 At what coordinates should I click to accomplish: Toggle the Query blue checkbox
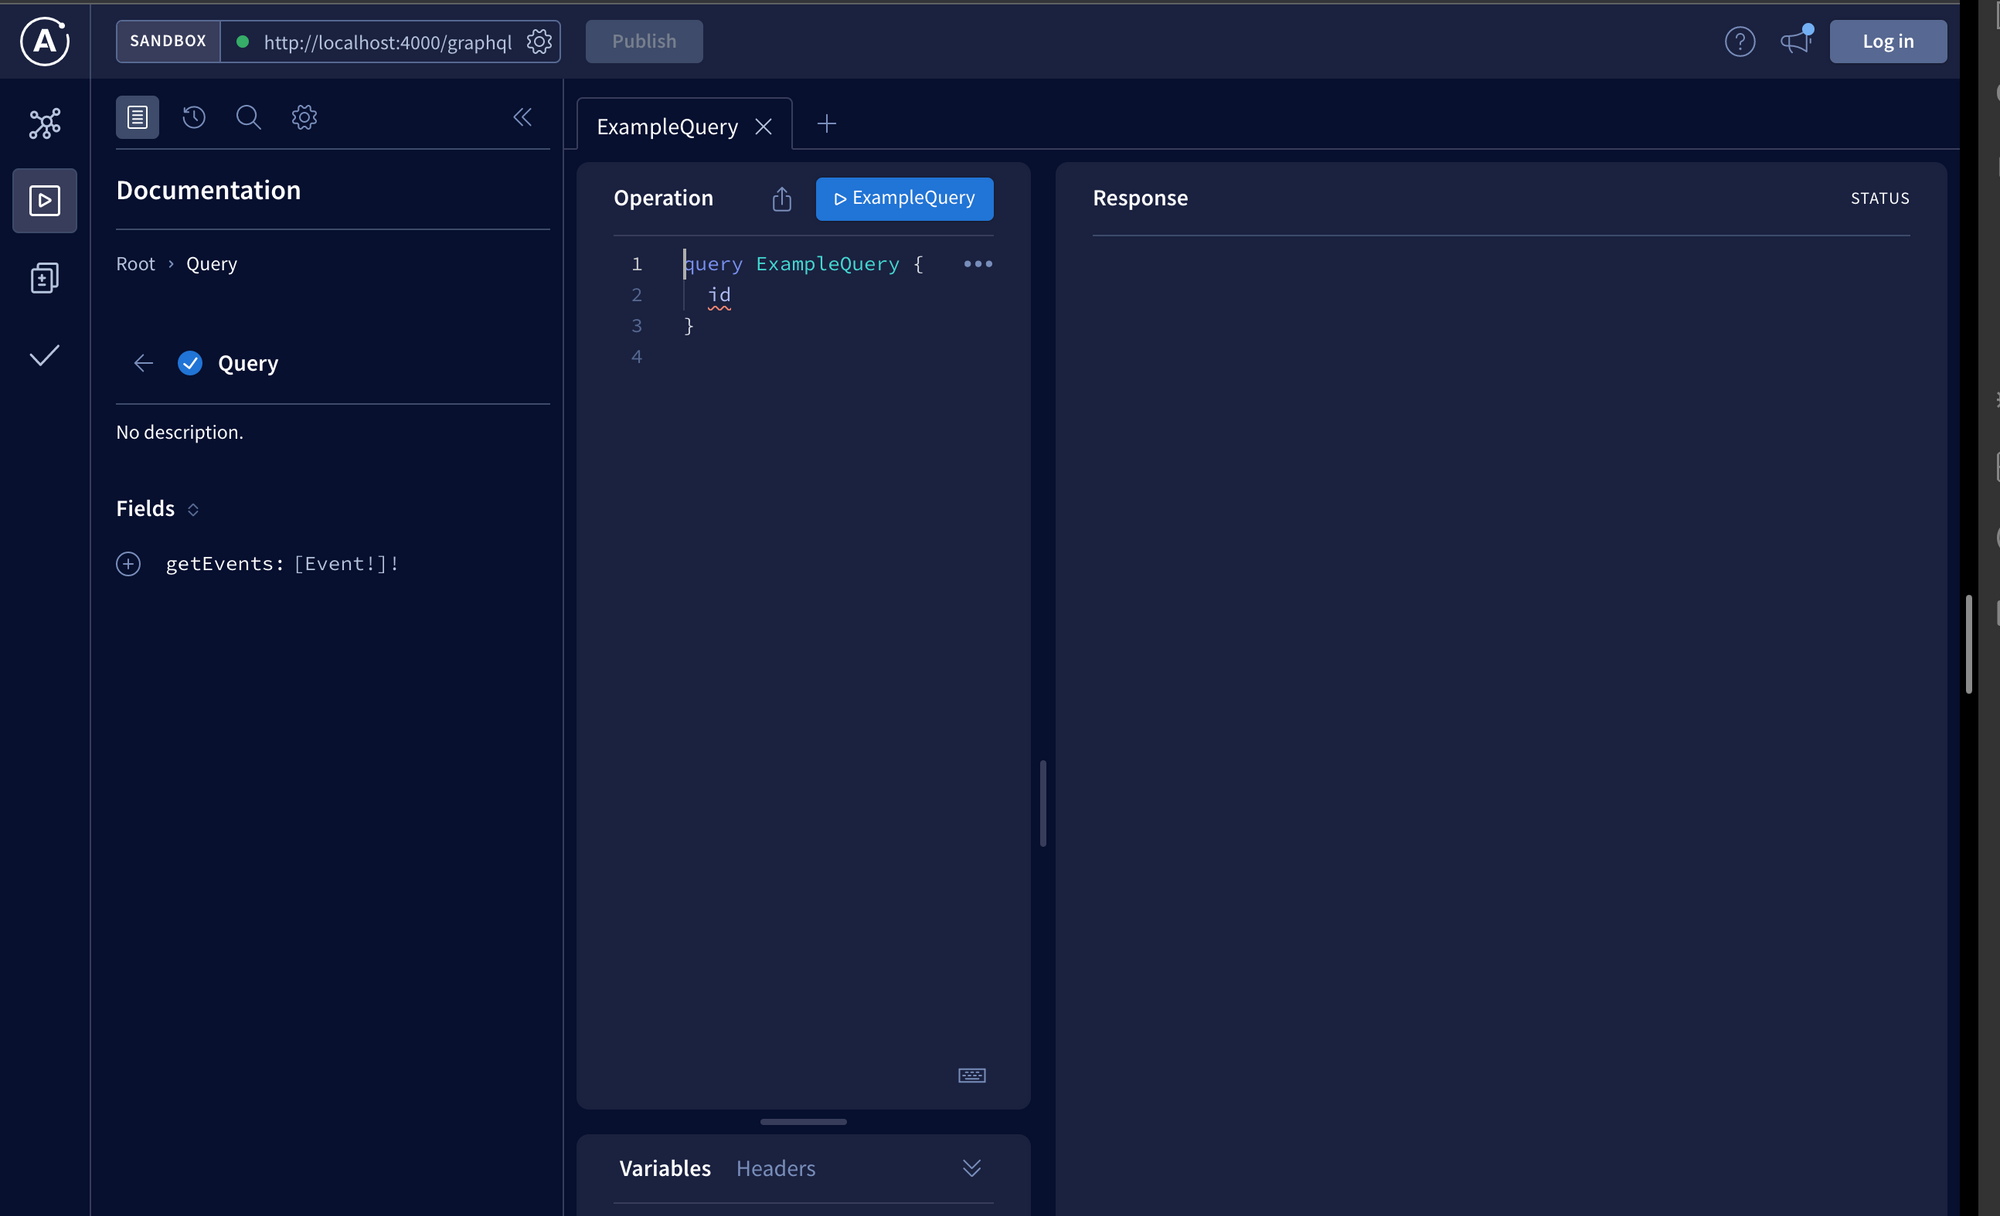pos(190,363)
